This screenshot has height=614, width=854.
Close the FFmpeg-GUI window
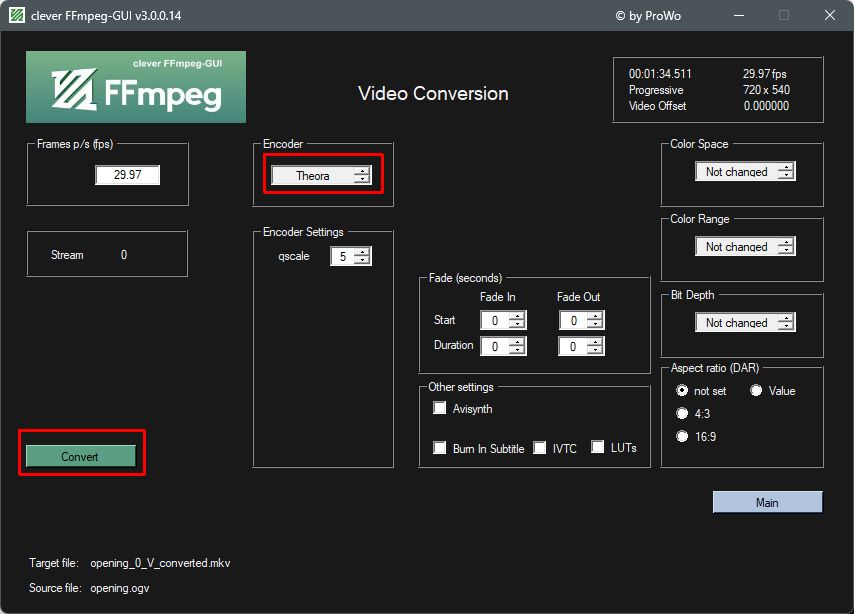point(829,15)
